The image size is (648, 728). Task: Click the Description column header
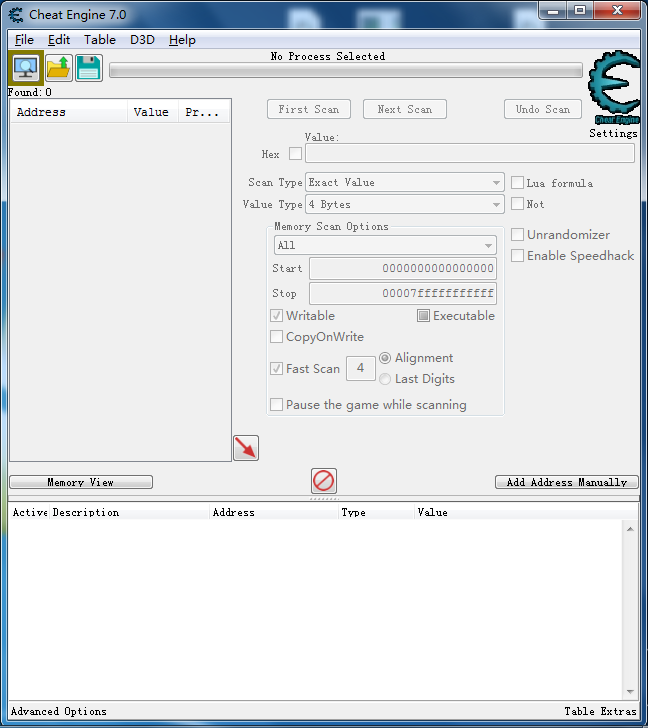point(130,513)
